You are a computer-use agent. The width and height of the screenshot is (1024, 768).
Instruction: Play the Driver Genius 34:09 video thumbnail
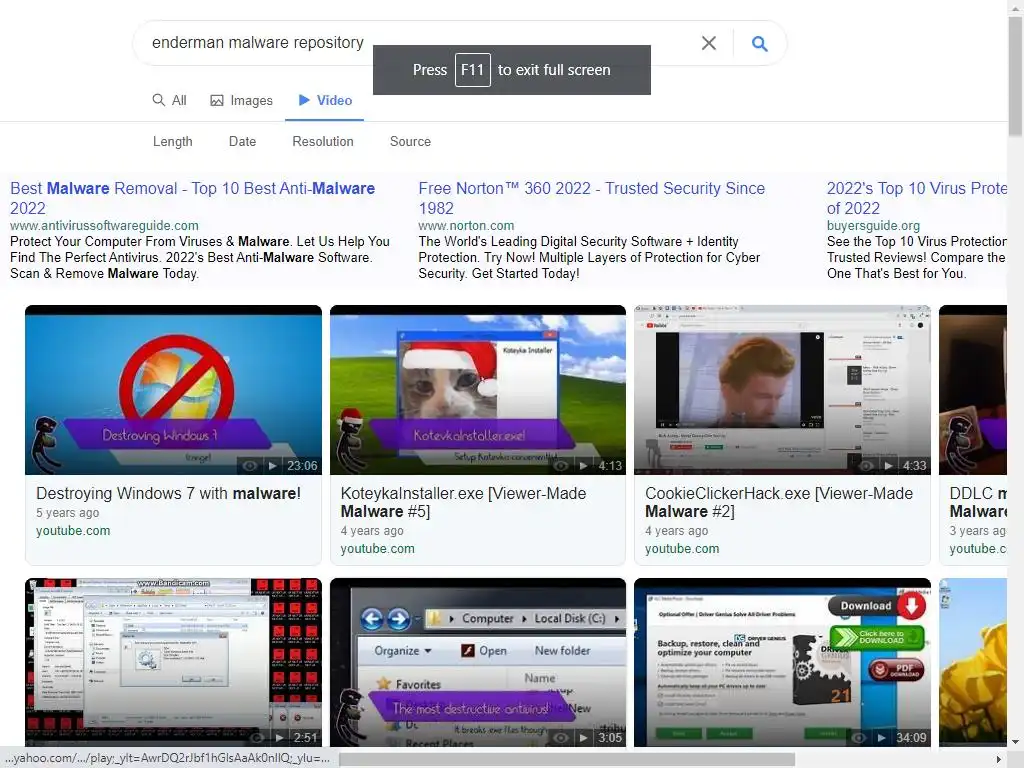[782, 662]
